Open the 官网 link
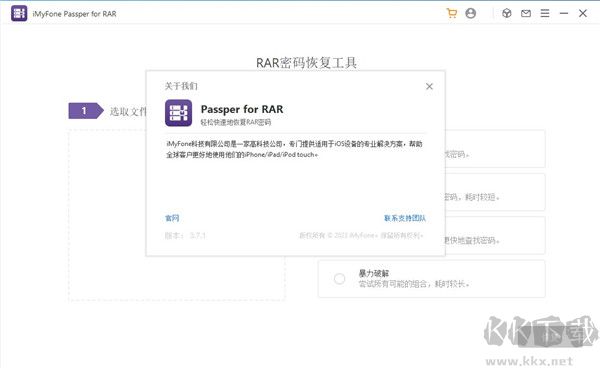 click(x=172, y=218)
